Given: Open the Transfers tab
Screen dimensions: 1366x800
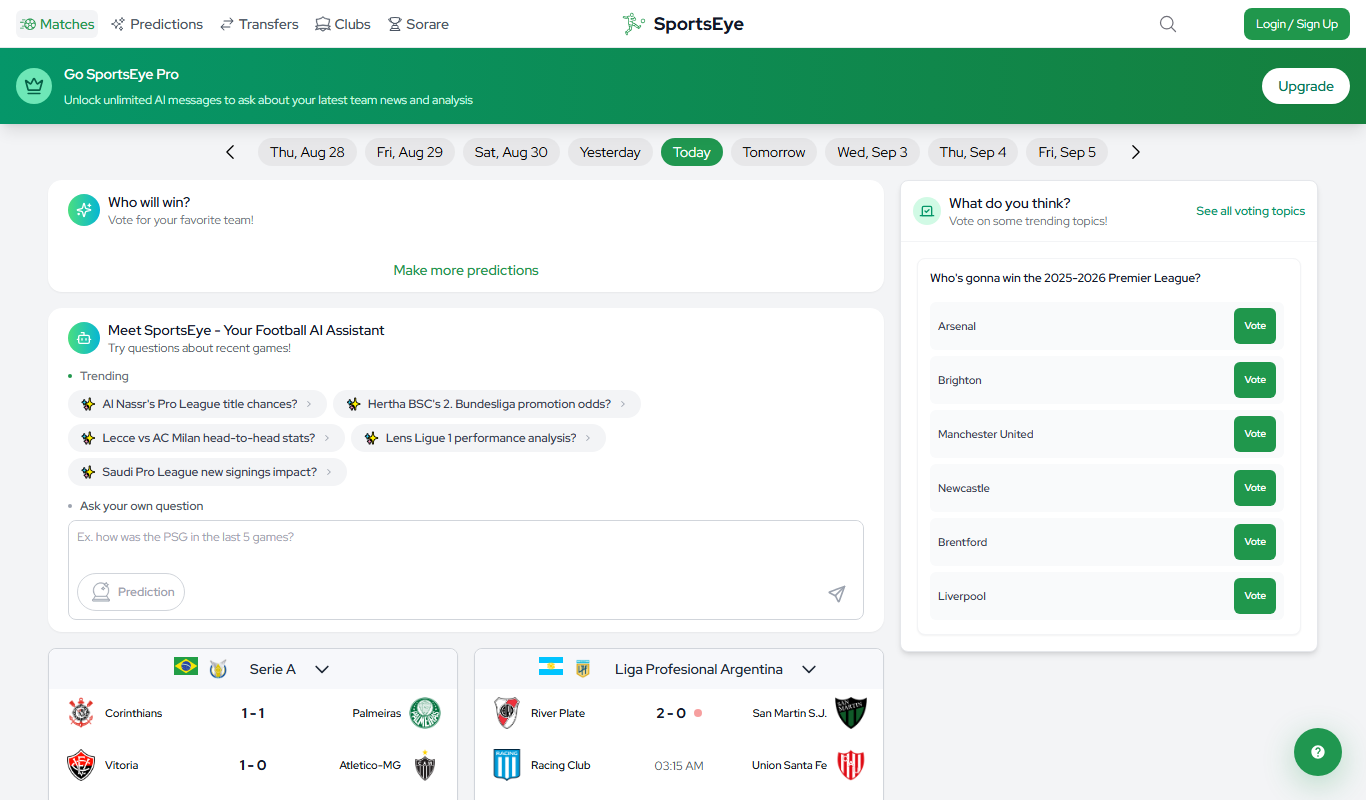Looking at the screenshot, I should pos(259,24).
